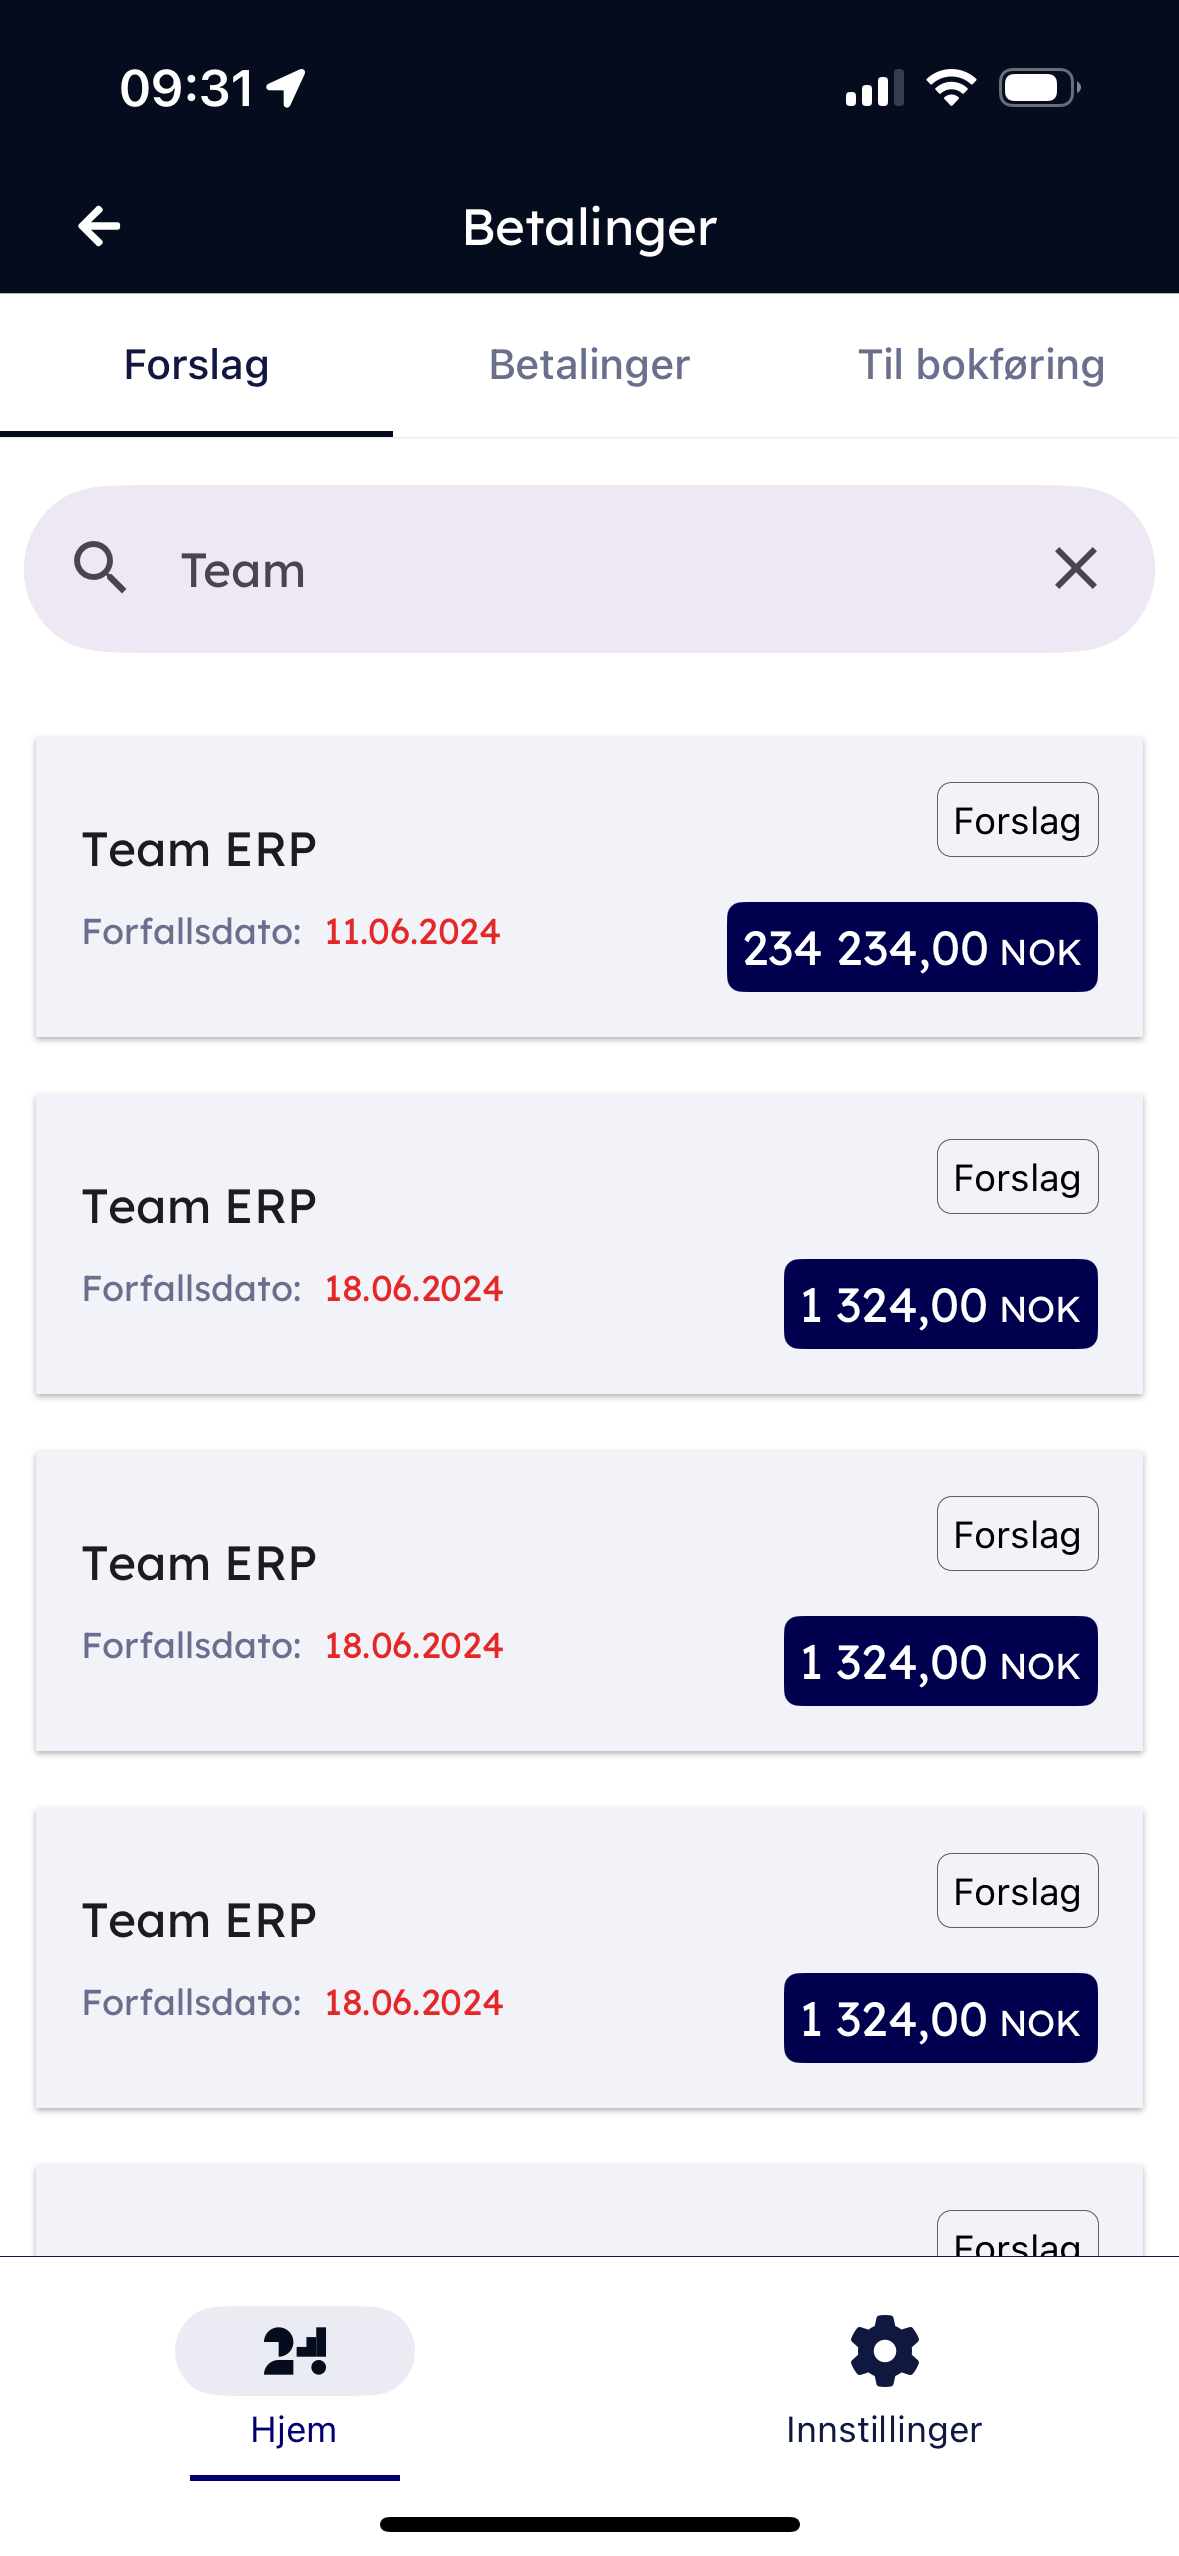The width and height of the screenshot is (1179, 2556).
Task: Tap the home indicator bar at bottom
Action: (589, 2524)
